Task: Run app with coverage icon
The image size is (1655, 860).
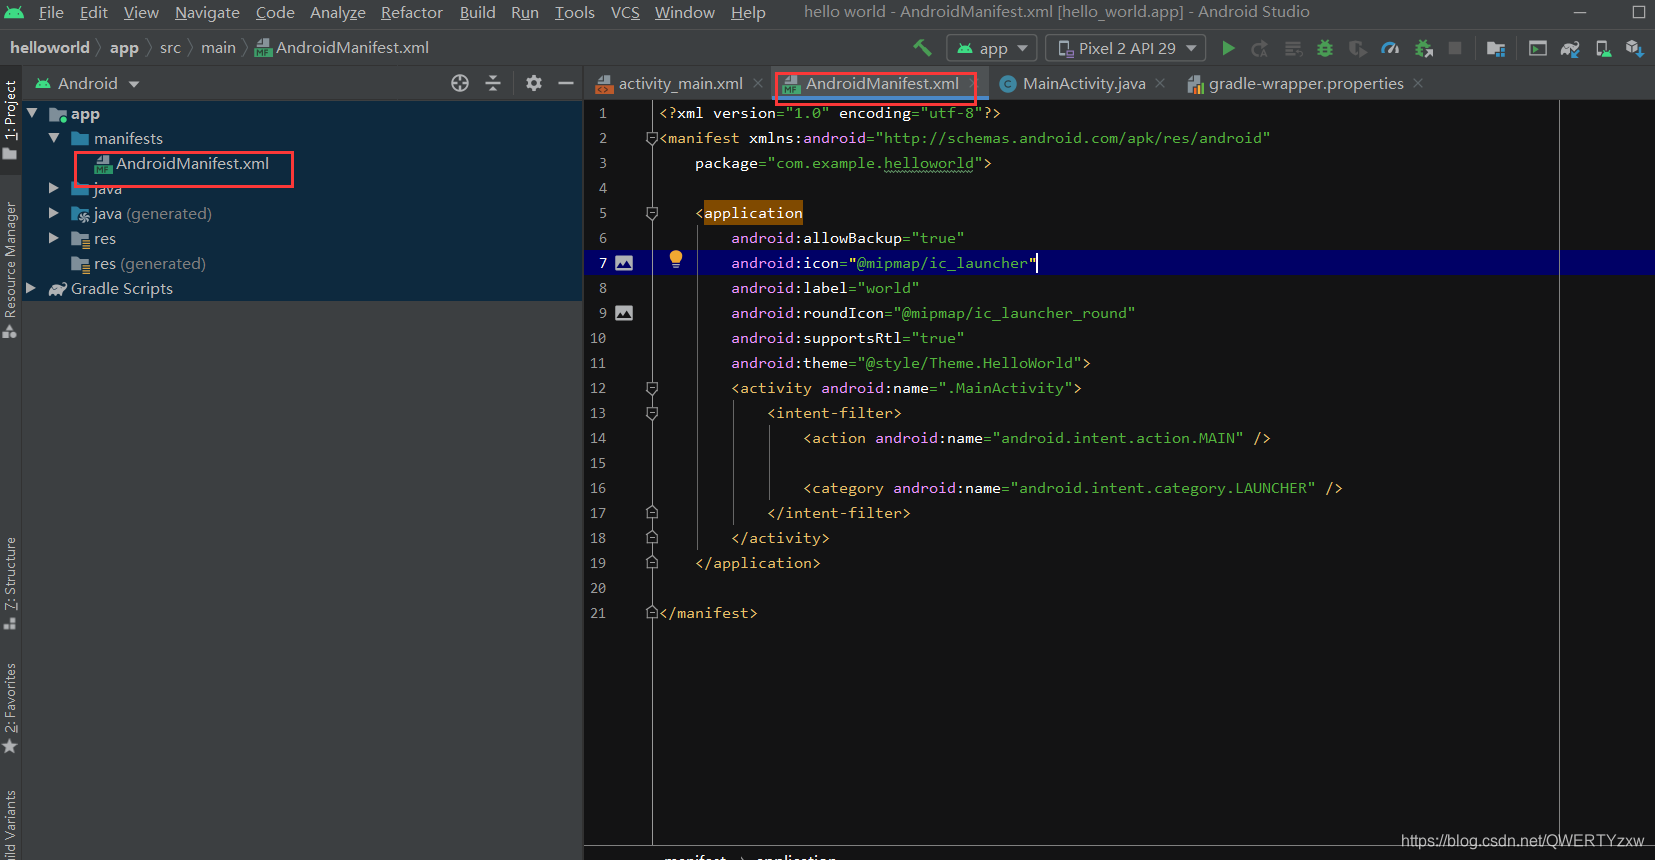Action: pyautogui.click(x=1357, y=48)
